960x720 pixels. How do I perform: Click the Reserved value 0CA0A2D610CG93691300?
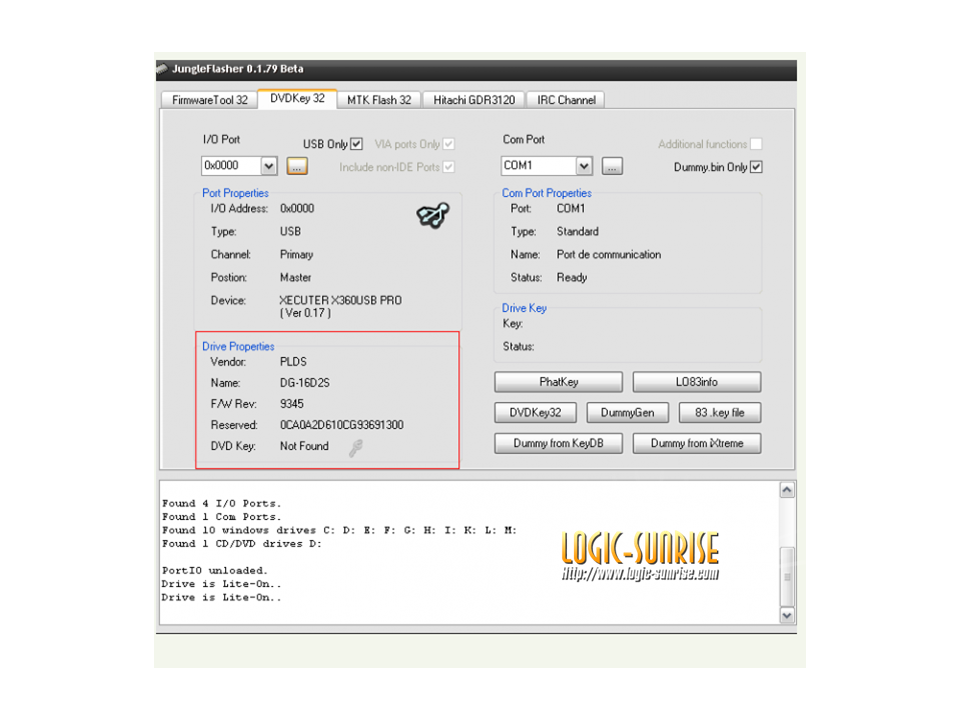[x=342, y=425]
